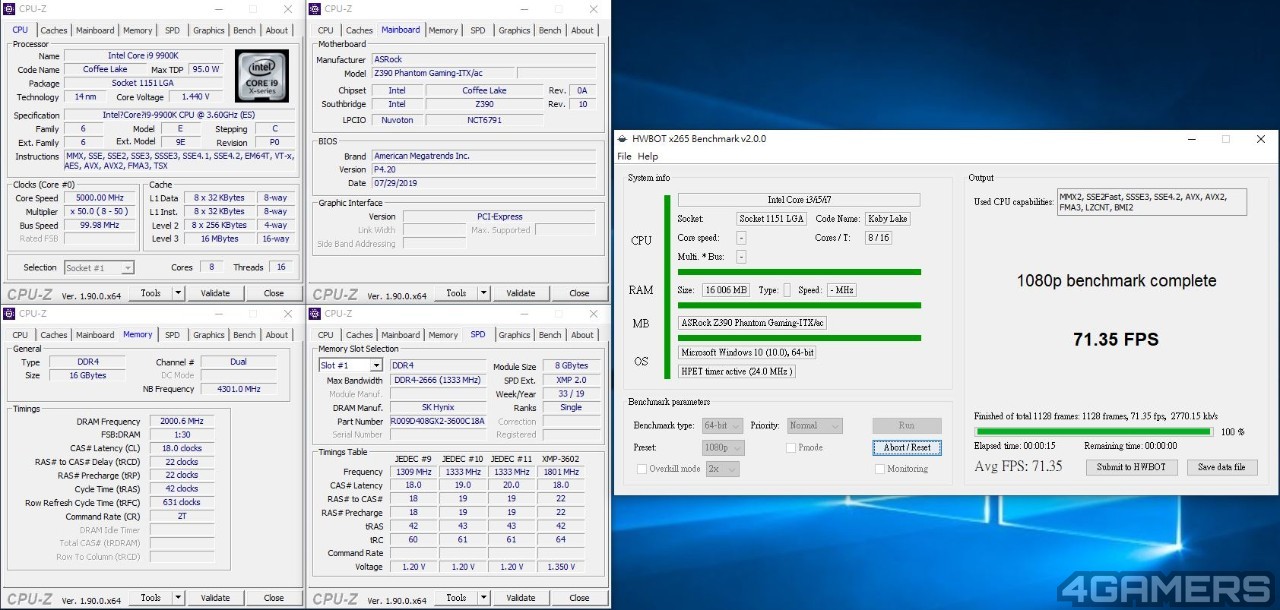Click the NB Frequency 4301.0 MHz value
The width and height of the screenshot is (1280, 610).
pyautogui.click(x=239, y=389)
